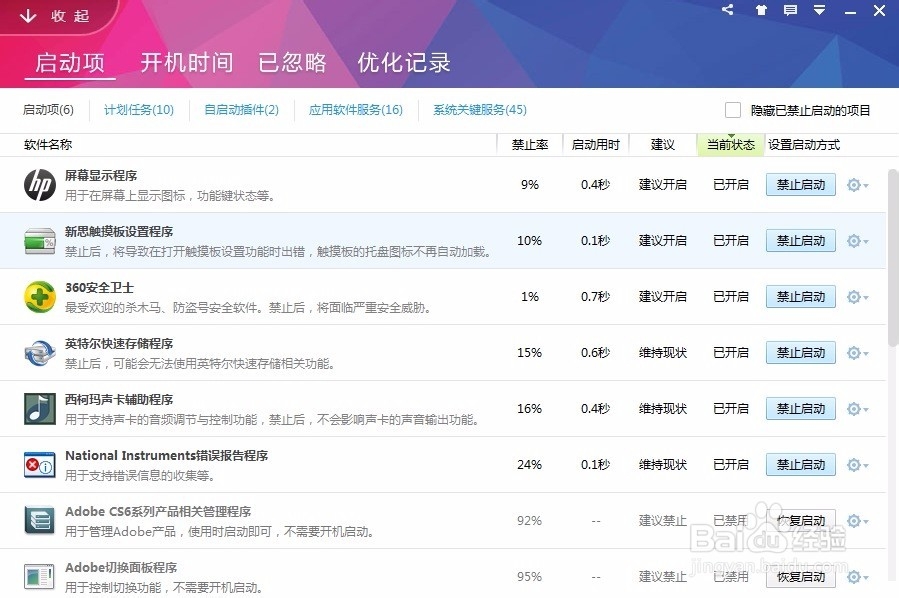Click 92% 禁止率 value for Adobe CS6

tap(529, 521)
